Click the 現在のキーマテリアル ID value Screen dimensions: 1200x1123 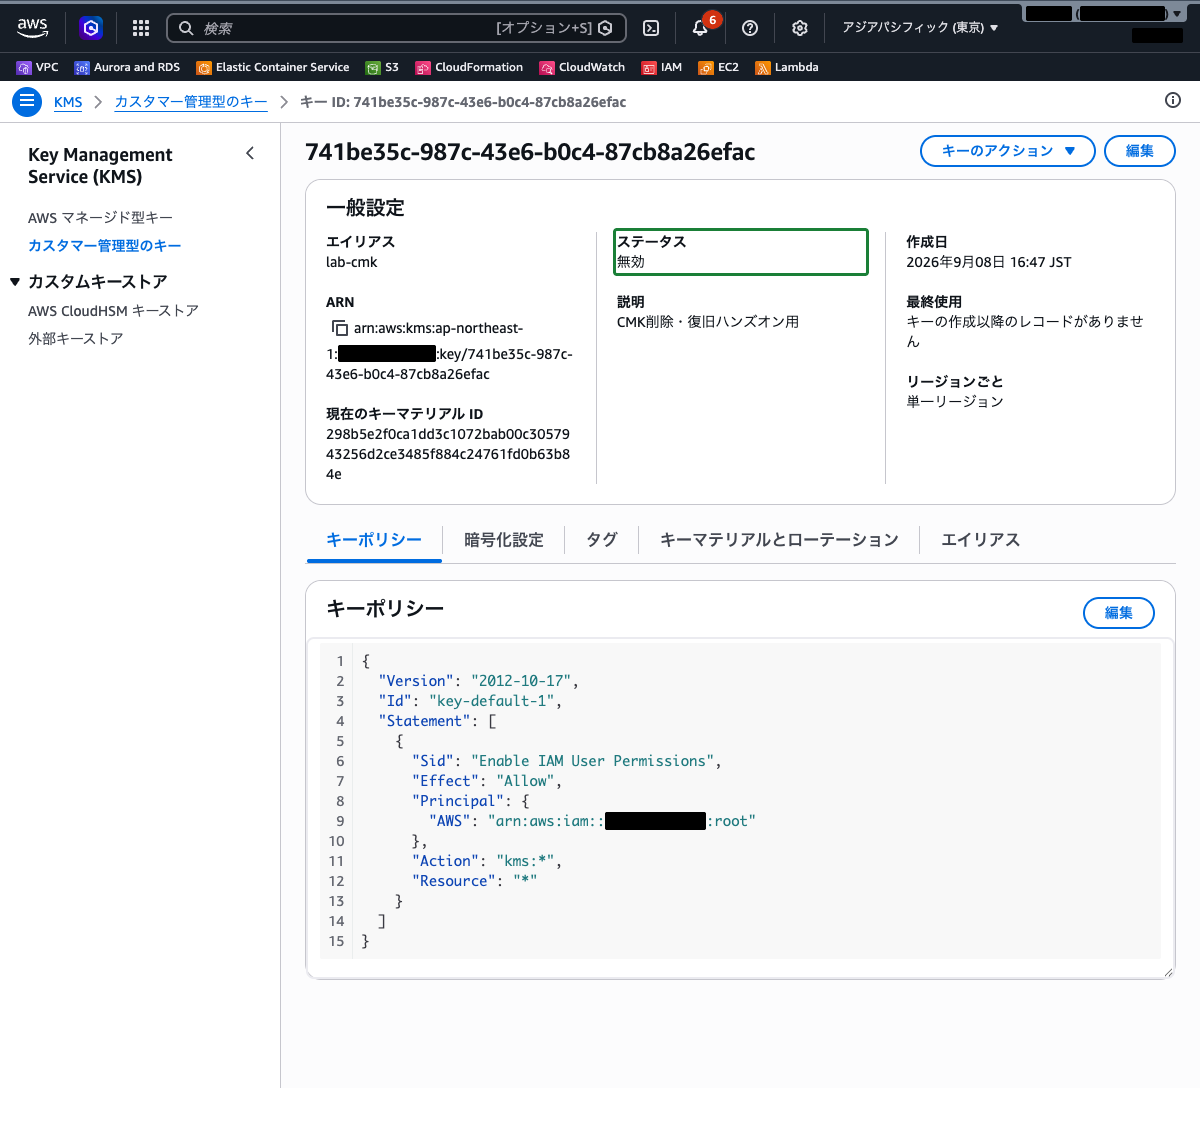click(x=448, y=454)
